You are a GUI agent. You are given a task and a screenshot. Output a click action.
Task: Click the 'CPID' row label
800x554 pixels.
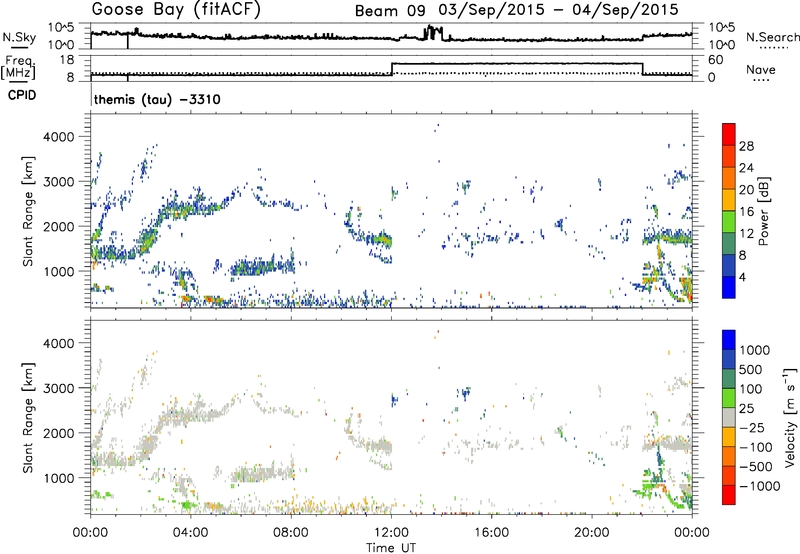[22, 95]
